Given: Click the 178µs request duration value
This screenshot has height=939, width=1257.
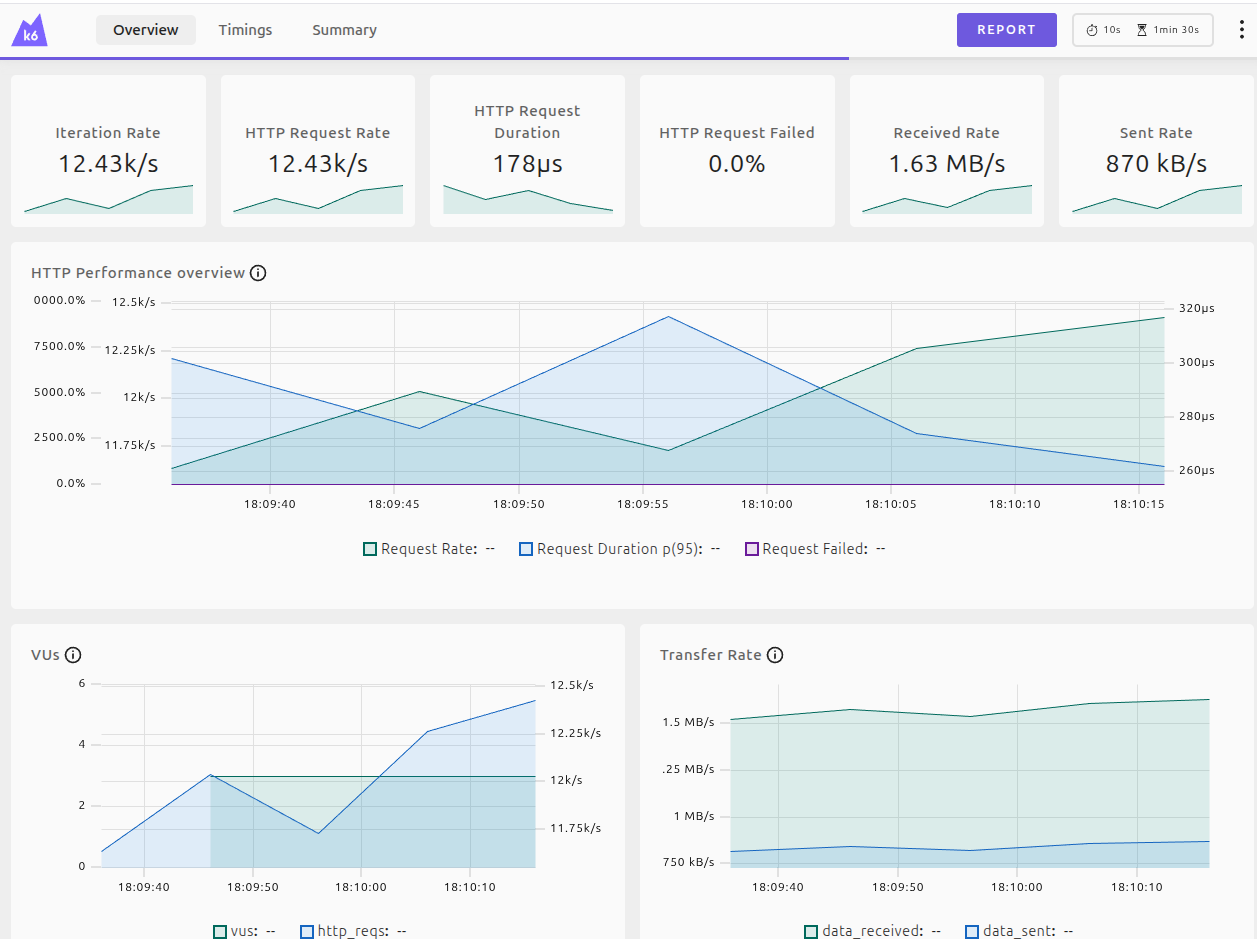Looking at the screenshot, I should pos(528,163).
